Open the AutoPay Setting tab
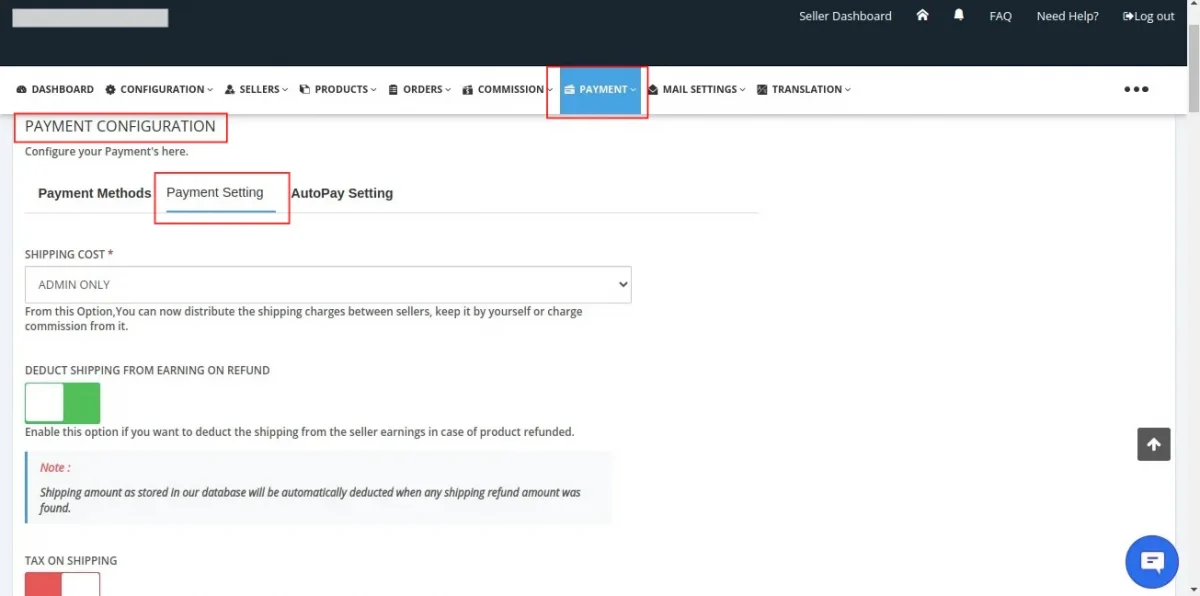The width and height of the screenshot is (1200, 596). (342, 193)
